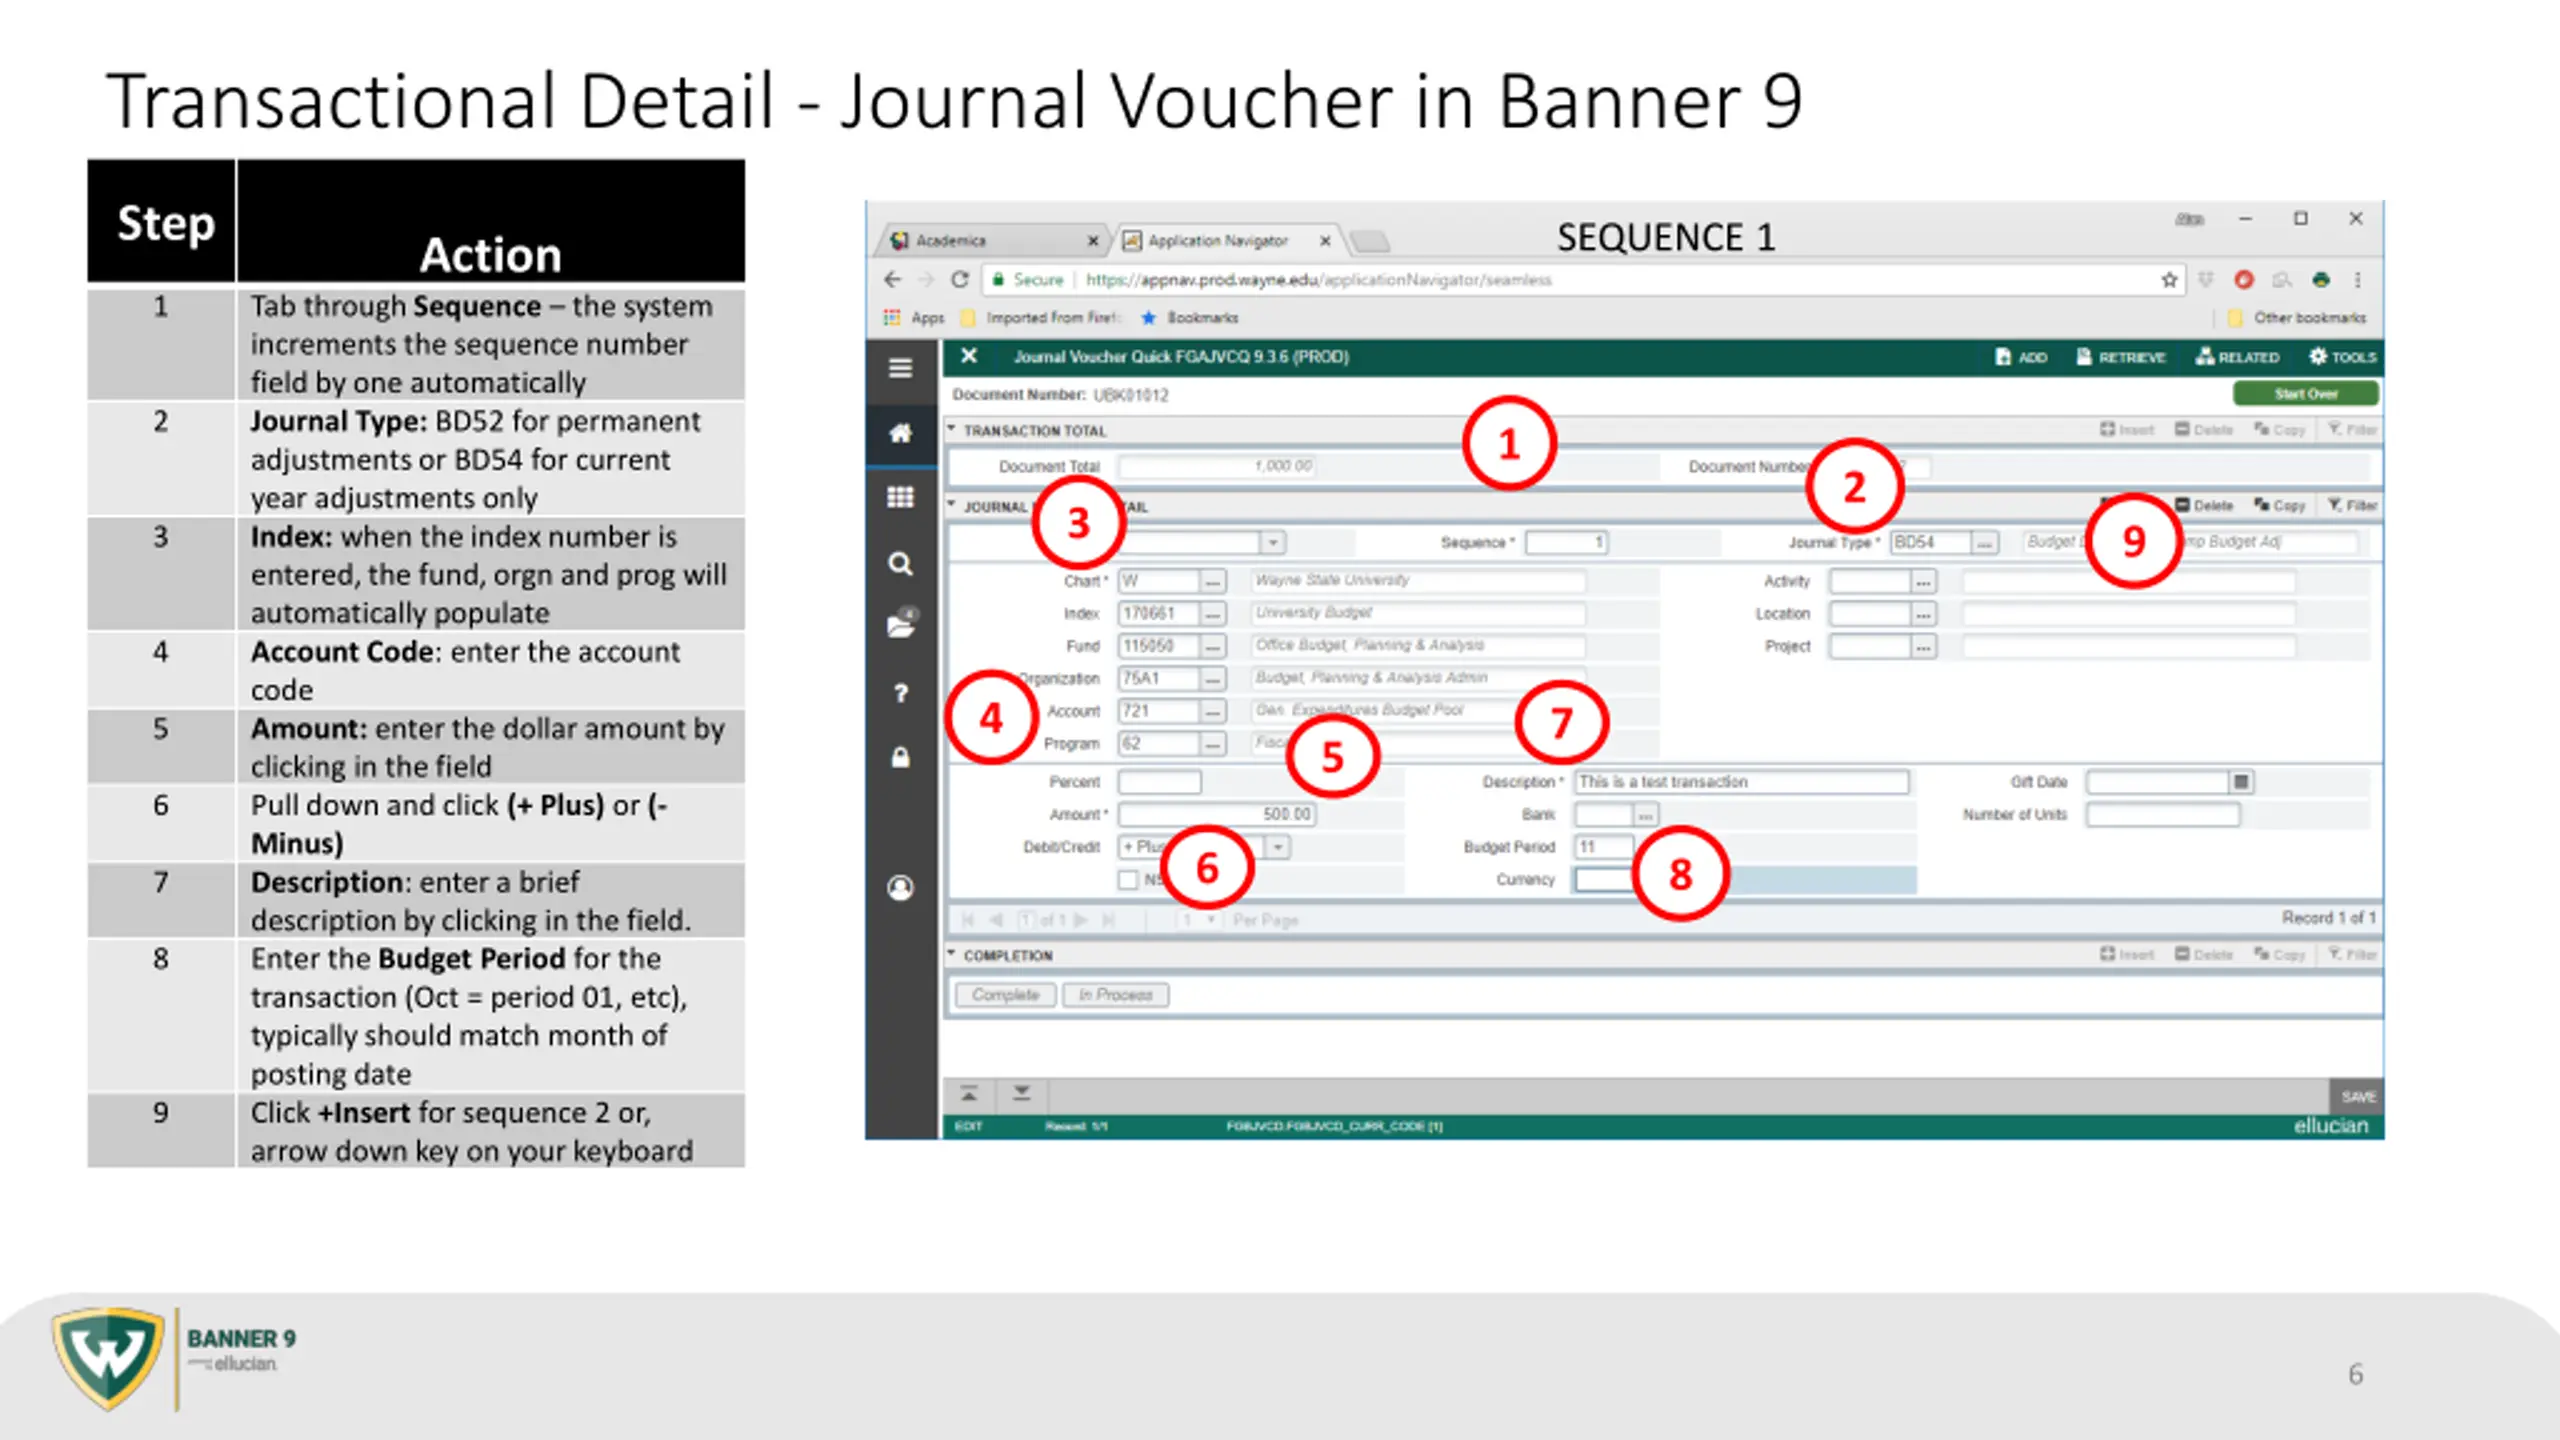Collapse the TRANSACTION TOTAL section
This screenshot has height=1440, width=2560.
tap(952, 429)
